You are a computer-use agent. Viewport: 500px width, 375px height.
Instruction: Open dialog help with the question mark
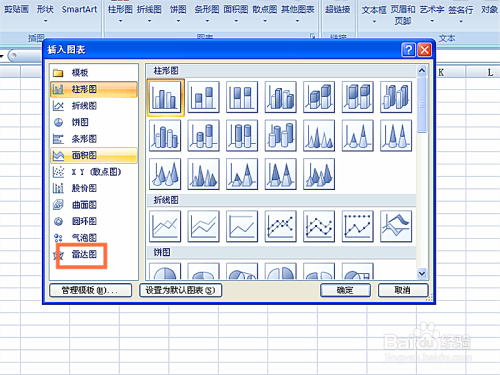point(408,50)
